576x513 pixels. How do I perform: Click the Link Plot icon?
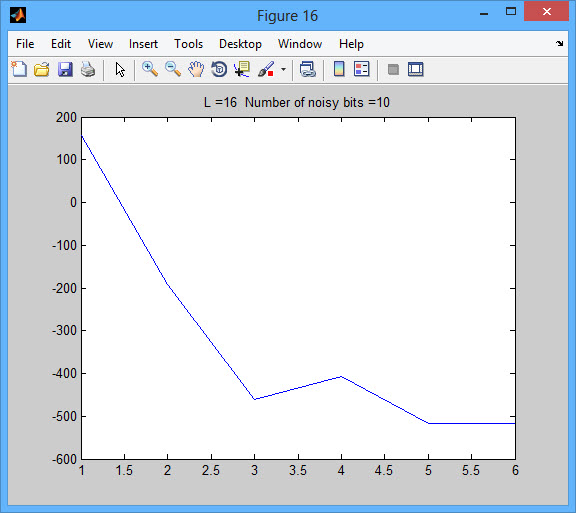point(307,69)
